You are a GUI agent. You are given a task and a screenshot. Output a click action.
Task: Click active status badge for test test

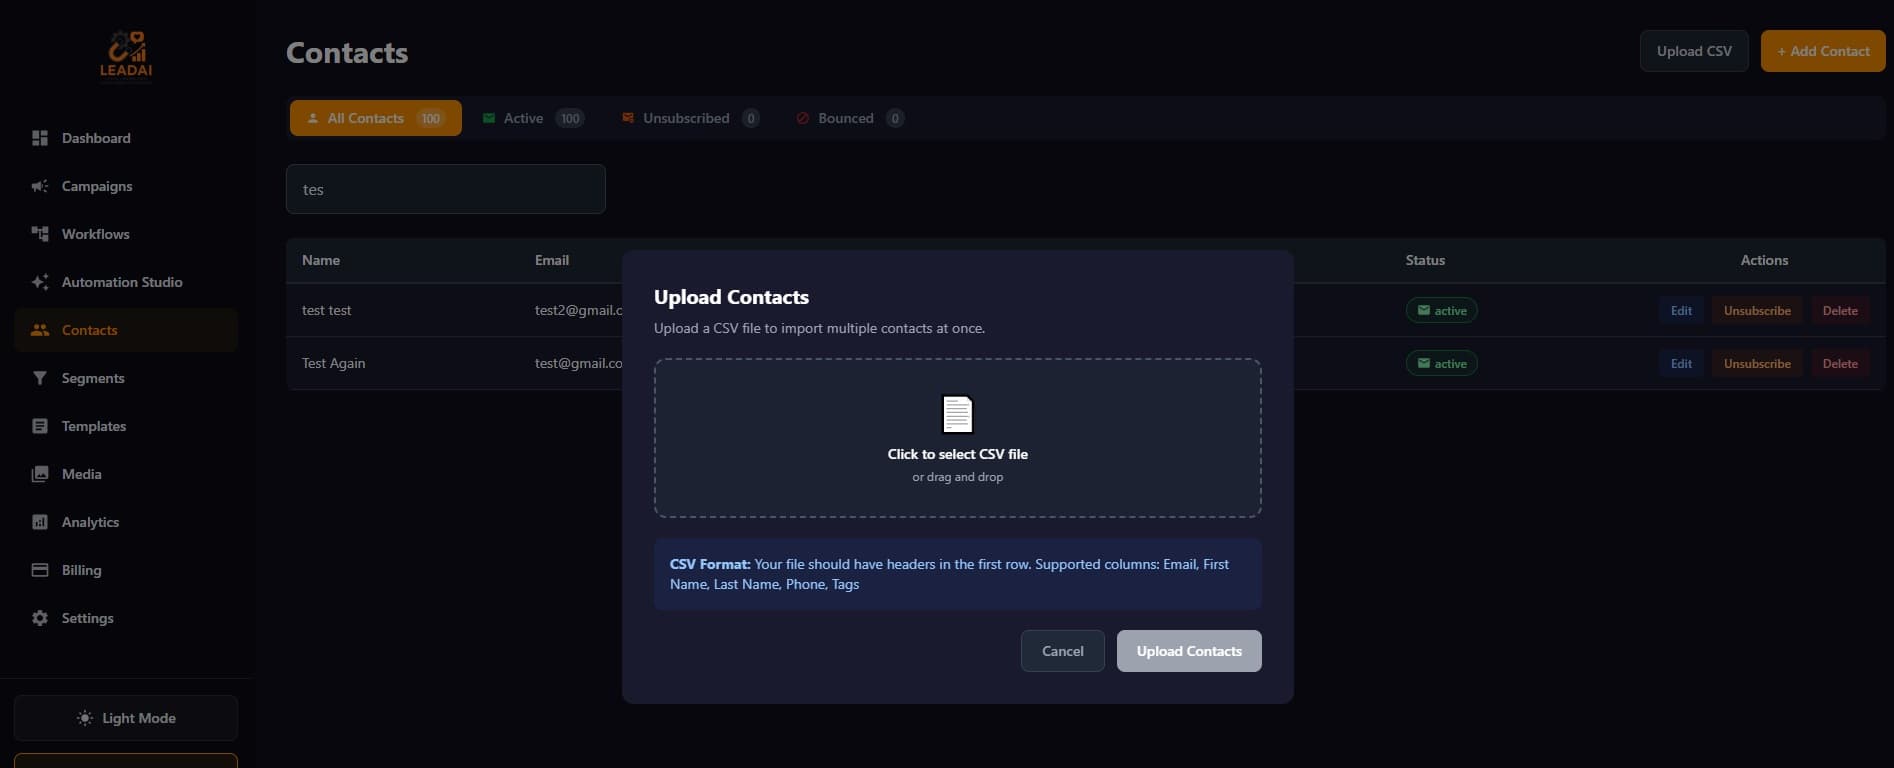(x=1441, y=311)
